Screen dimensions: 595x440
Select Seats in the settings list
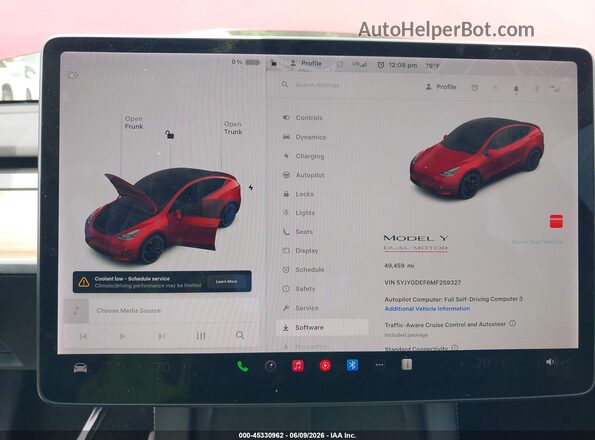pyautogui.click(x=298, y=232)
